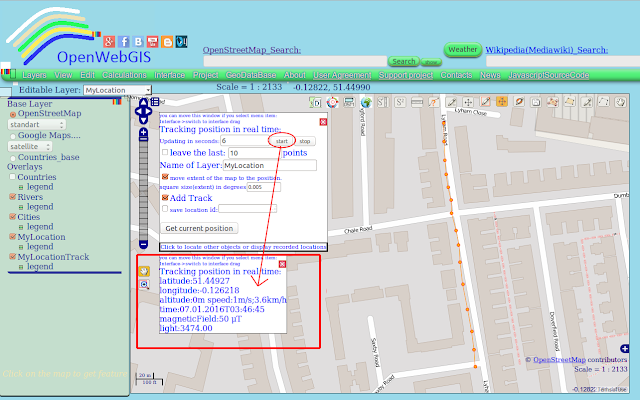Select the Countries_base layer radio
The image size is (640, 400).
(x=13, y=158)
